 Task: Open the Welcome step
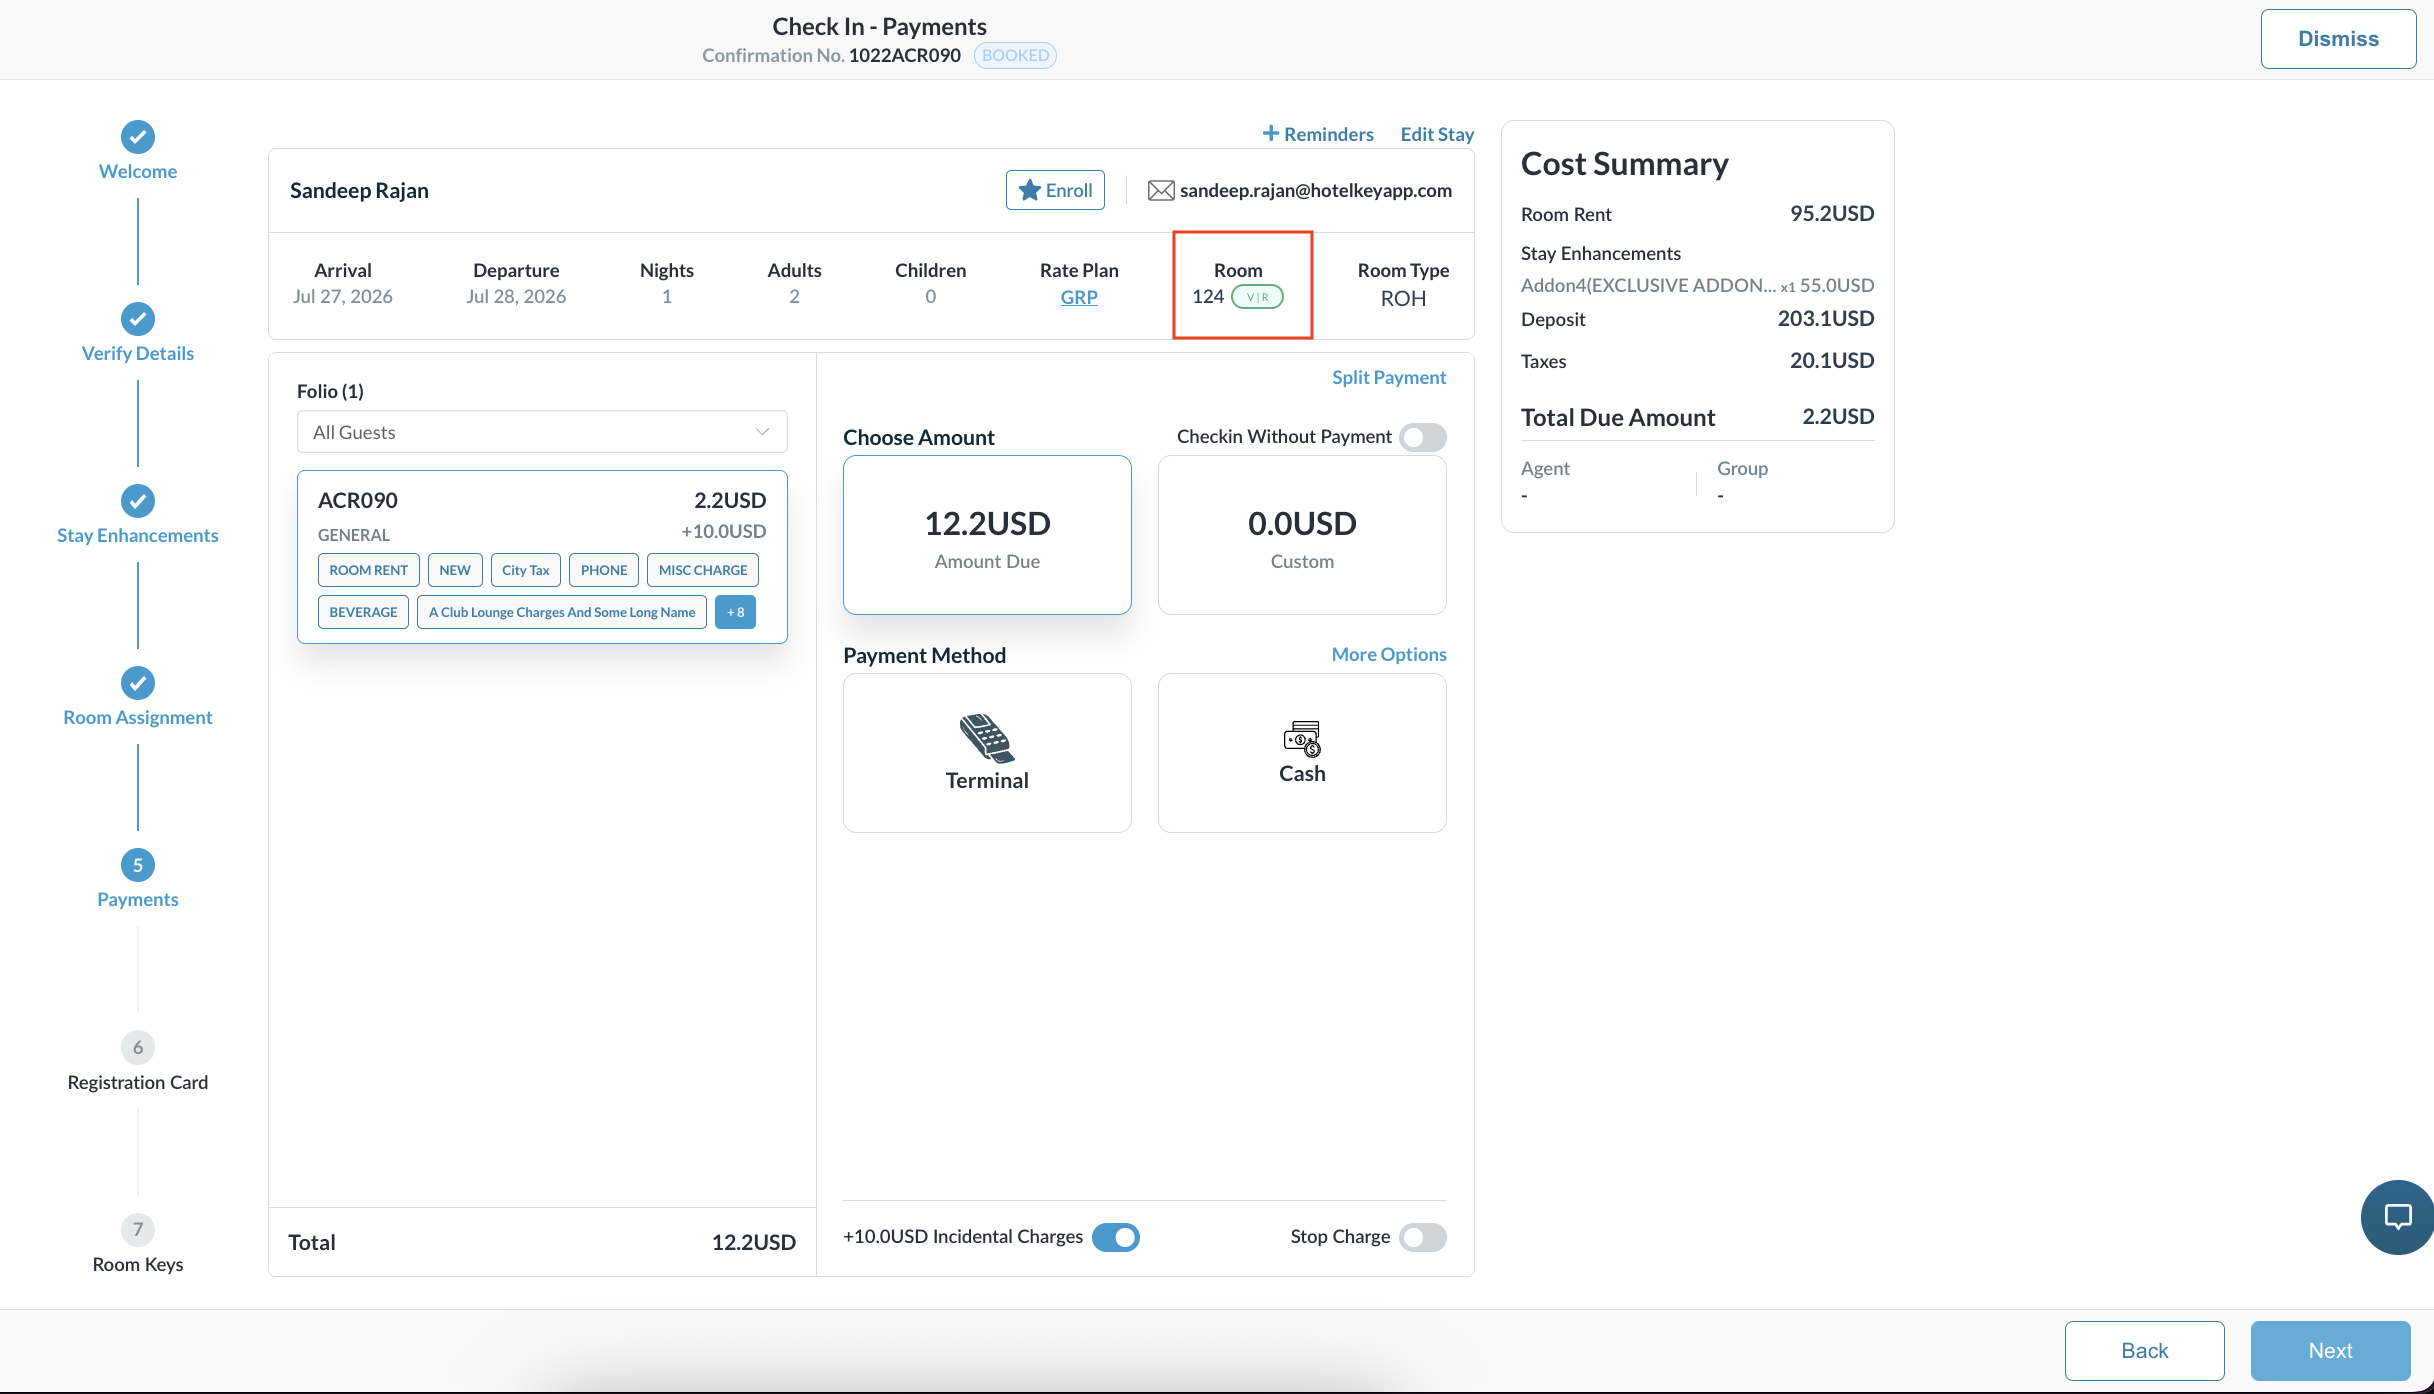pyautogui.click(x=138, y=171)
